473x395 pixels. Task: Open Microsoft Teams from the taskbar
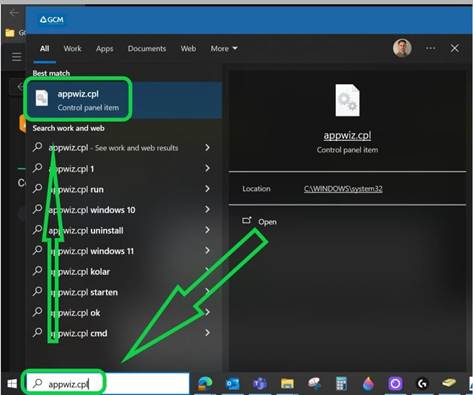click(260, 384)
